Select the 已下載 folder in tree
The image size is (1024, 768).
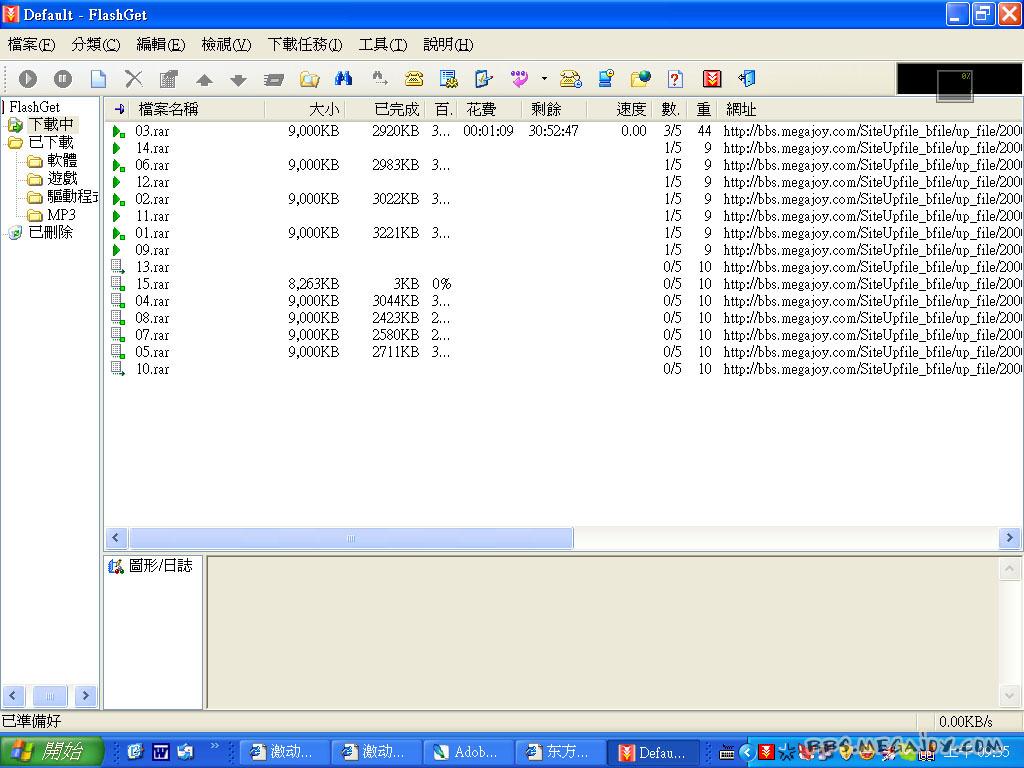click(x=51, y=142)
